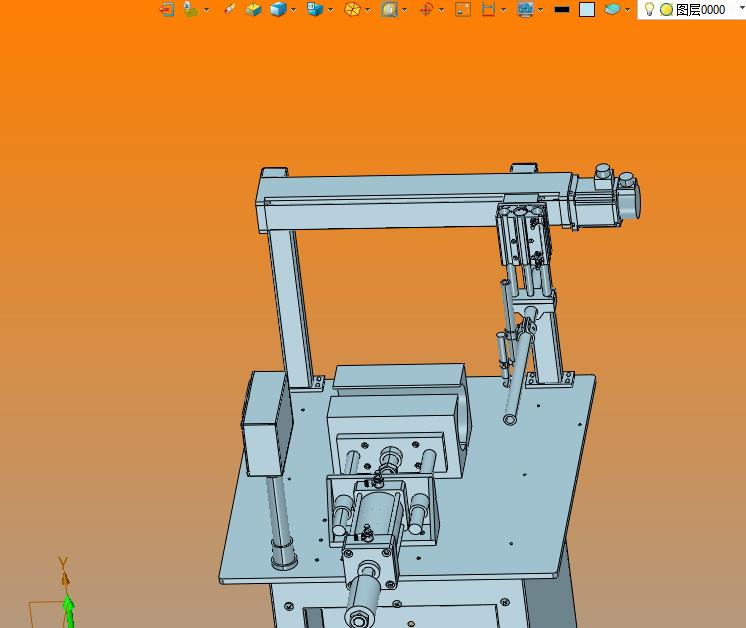Screen dimensions: 746x628
Task: Click the blue cube with window icon
Action: pyautogui.click(x=315, y=9)
